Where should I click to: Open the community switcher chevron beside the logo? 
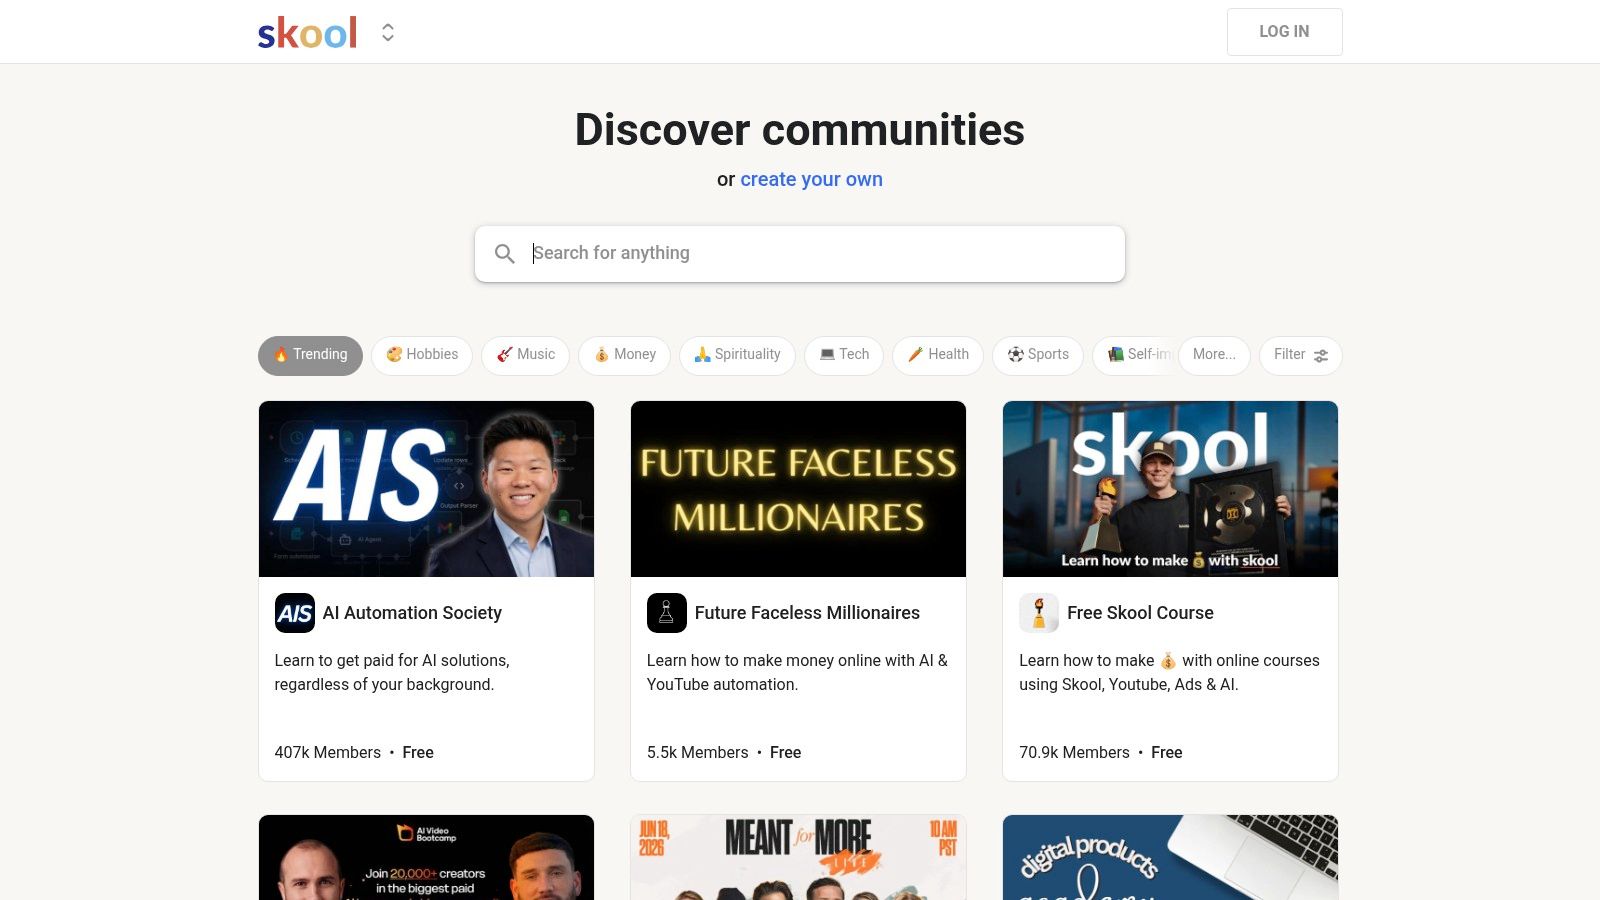click(388, 33)
